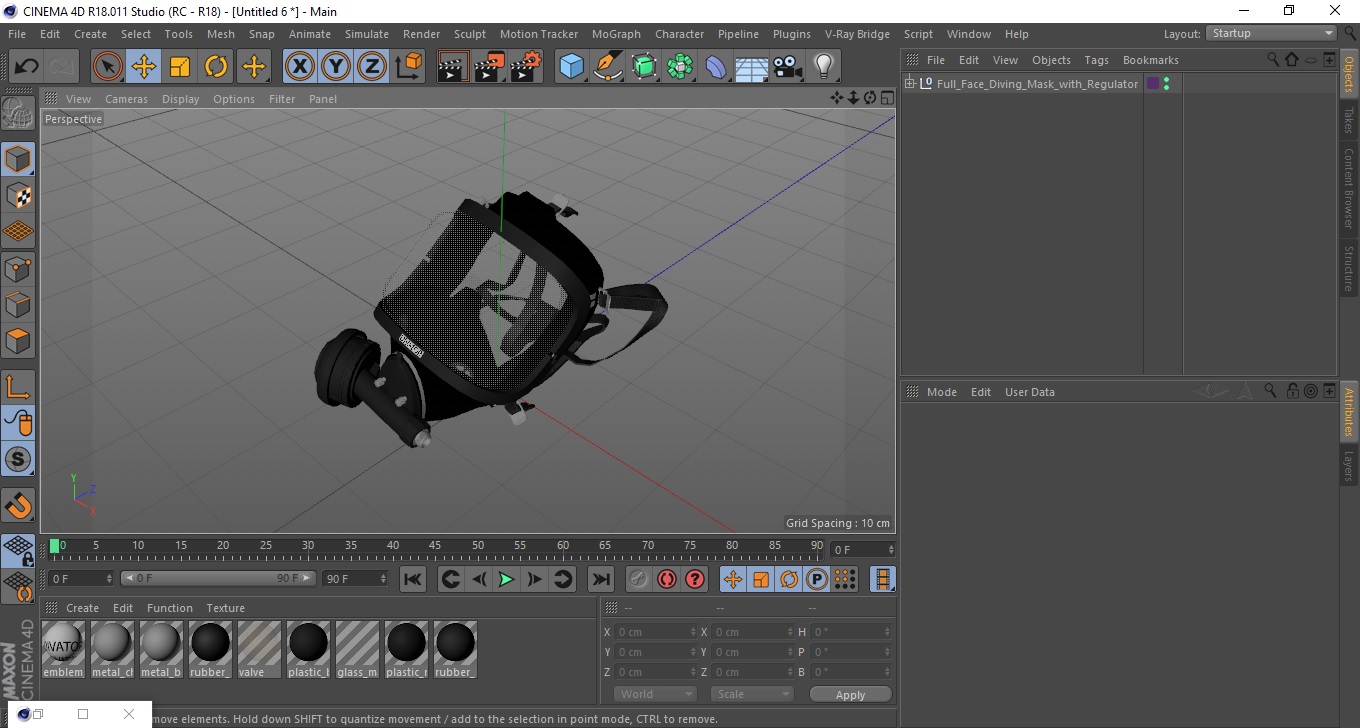Open the MoGraph menu
This screenshot has height=728, width=1360.
click(616, 34)
